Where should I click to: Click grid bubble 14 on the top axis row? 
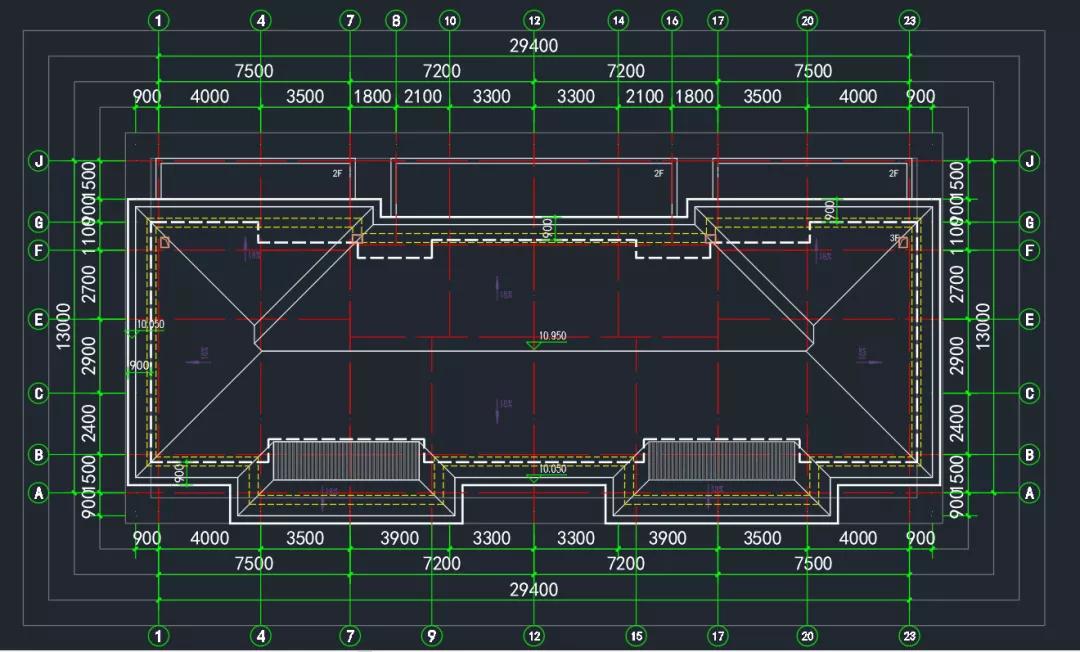tap(619, 21)
